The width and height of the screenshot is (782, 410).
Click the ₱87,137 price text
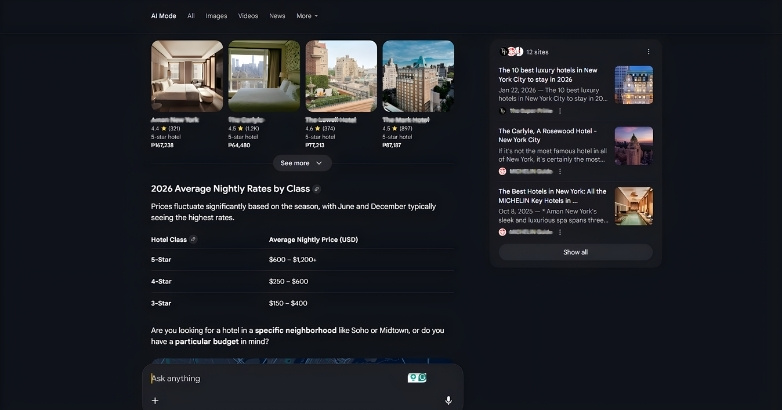click(x=391, y=145)
